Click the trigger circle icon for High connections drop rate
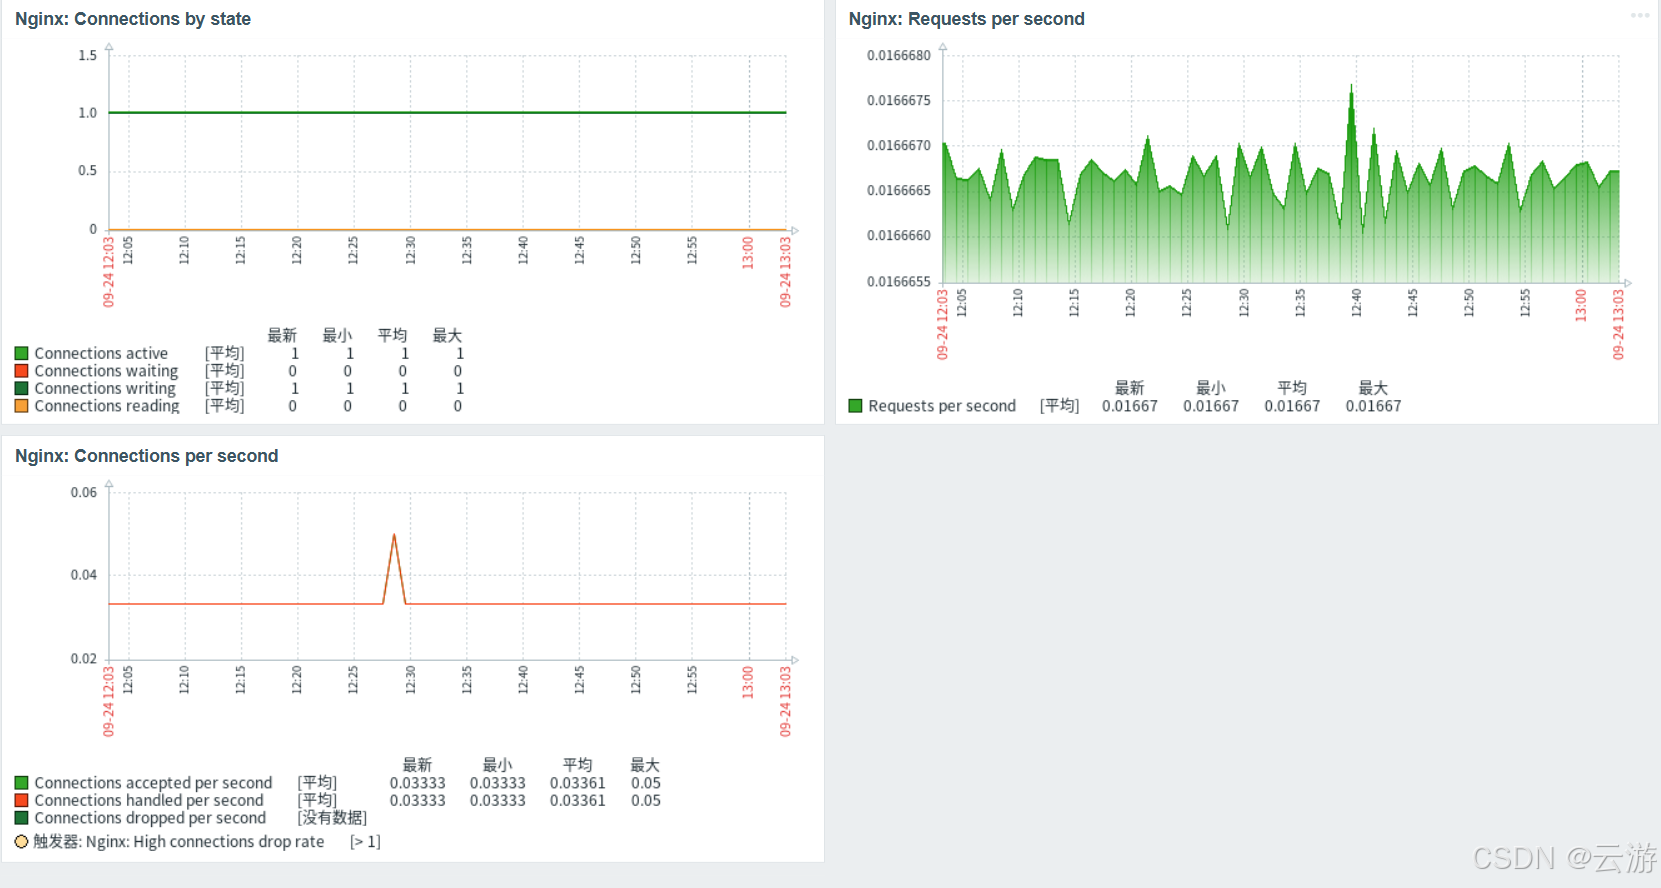This screenshot has width=1661, height=888. point(21,842)
